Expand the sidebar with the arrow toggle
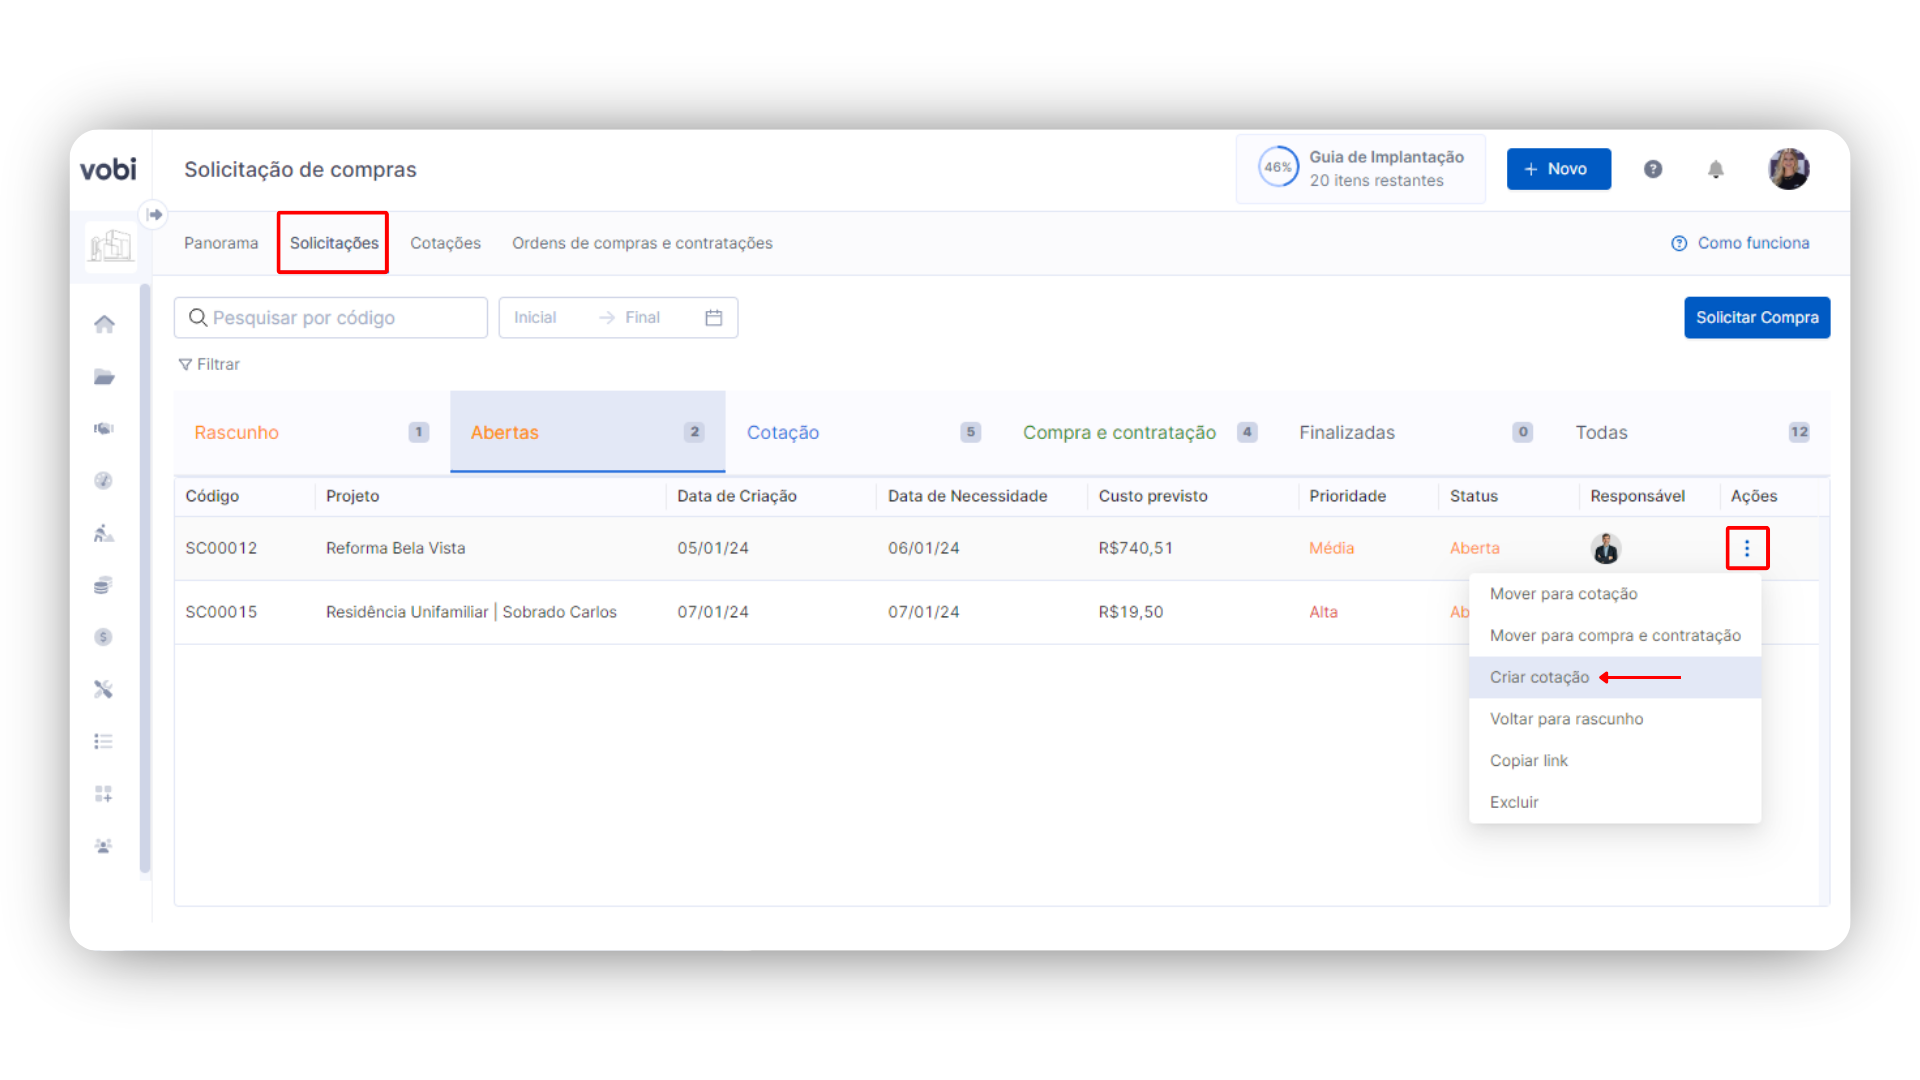This screenshot has width=1920, height=1080. click(154, 214)
